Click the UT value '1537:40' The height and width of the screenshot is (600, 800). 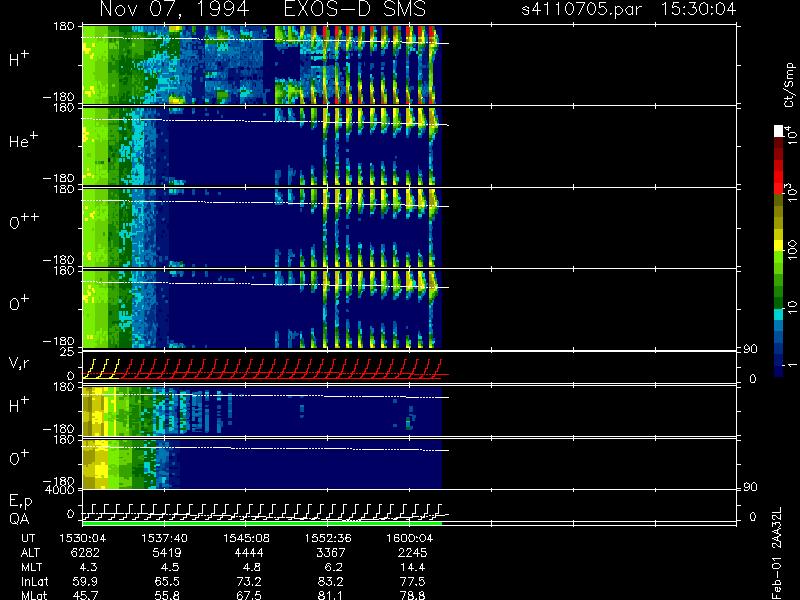coord(164,538)
